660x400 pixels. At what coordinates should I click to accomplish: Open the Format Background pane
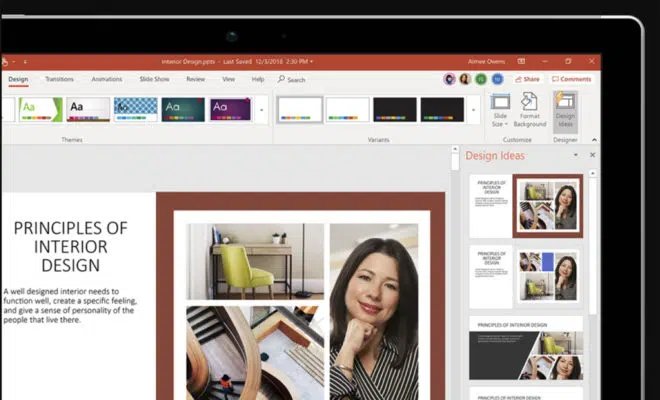pos(530,108)
